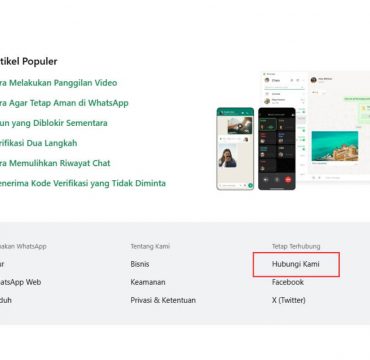Click the Chats header in desktop mockup

pos(276,80)
